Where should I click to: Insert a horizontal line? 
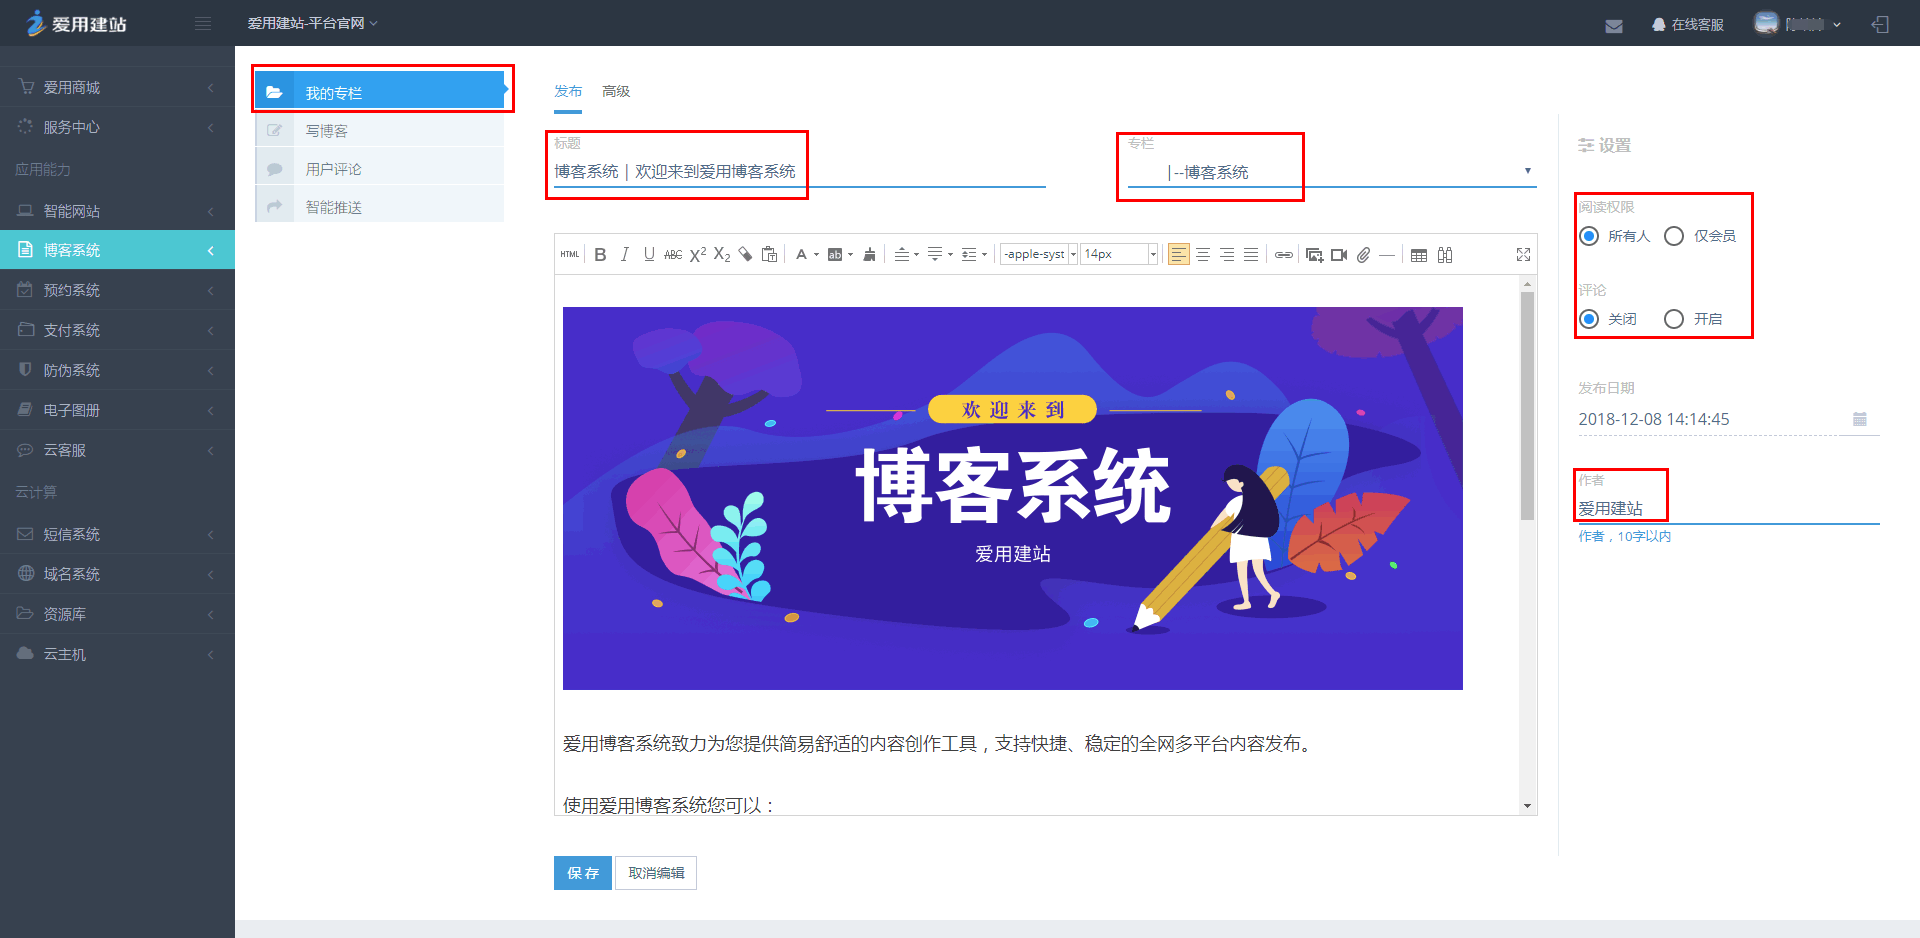pyautogui.click(x=1387, y=255)
